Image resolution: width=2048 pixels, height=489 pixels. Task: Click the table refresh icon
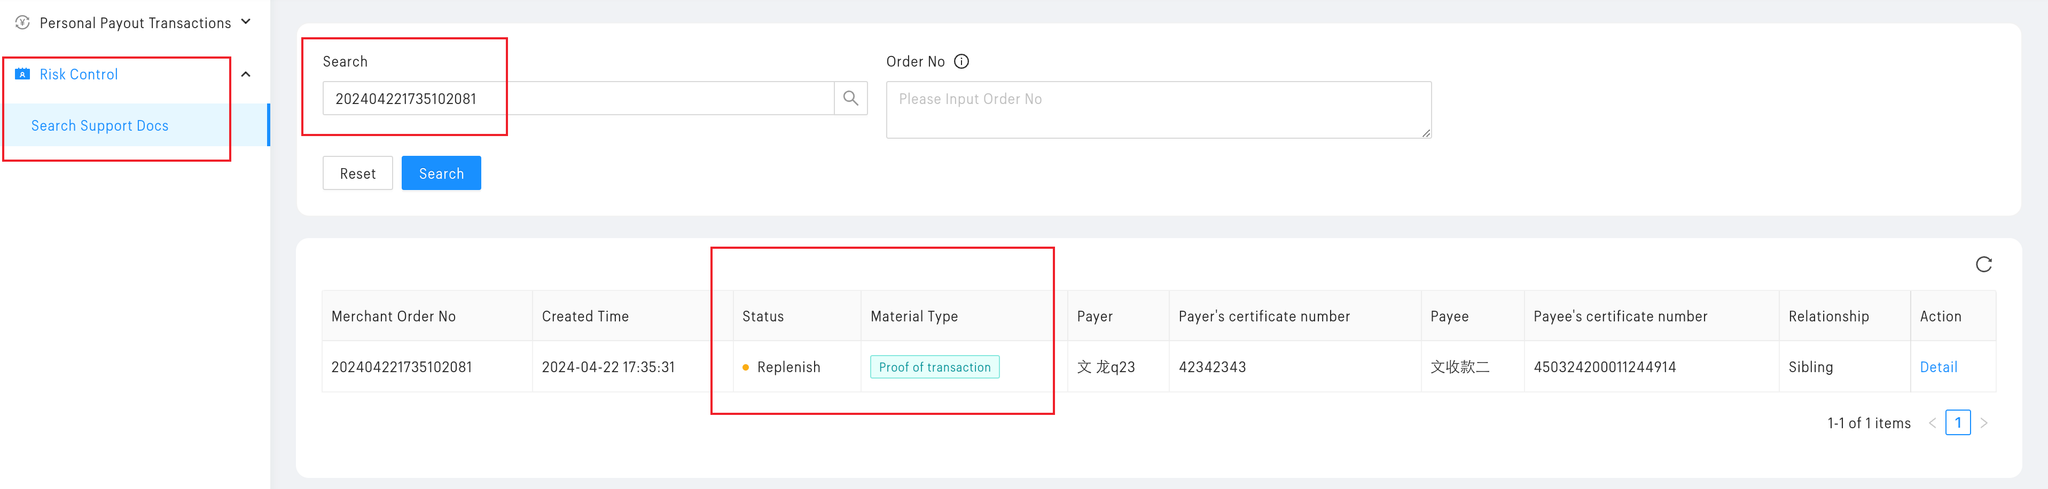[x=1984, y=264]
